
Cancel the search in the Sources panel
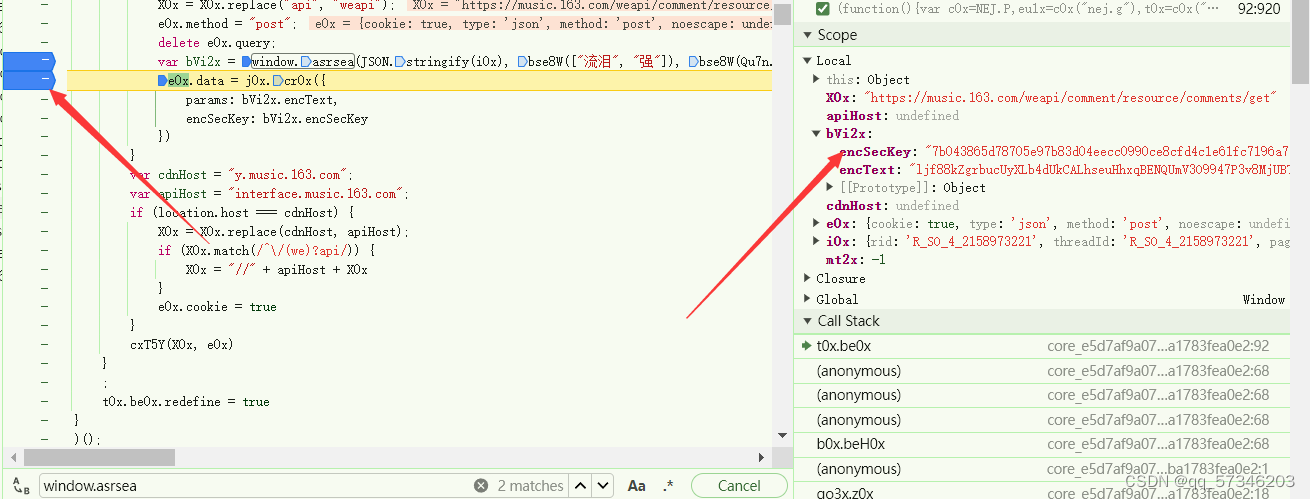739,486
